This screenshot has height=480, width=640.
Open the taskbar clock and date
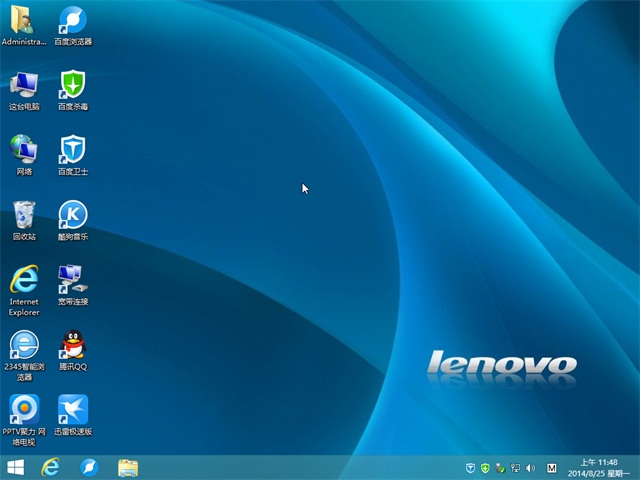pos(598,467)
